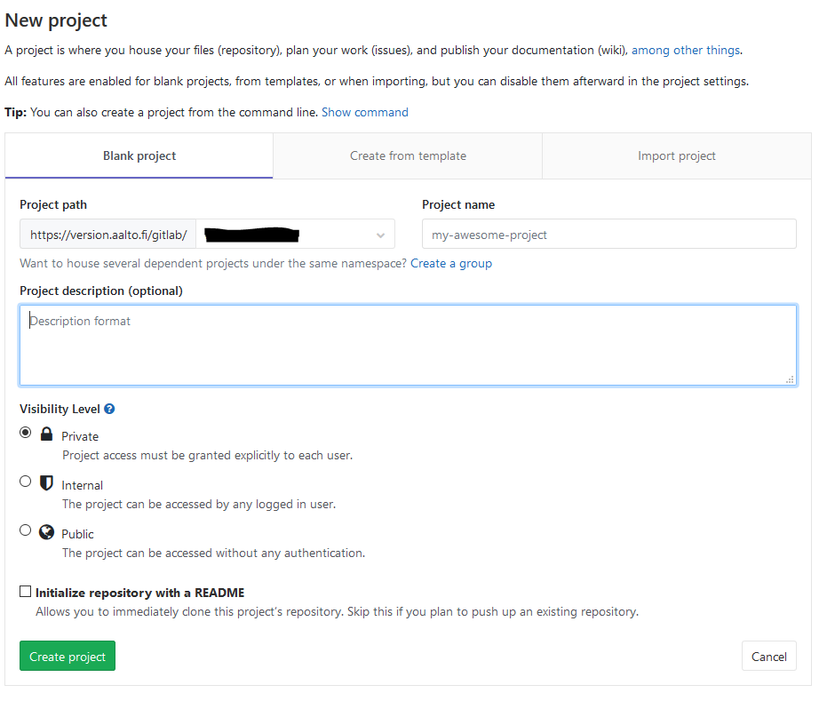Viewport: 819px width, 701px height.
Task: Click inside the Project description text area
Action: [x=408, y=345]
